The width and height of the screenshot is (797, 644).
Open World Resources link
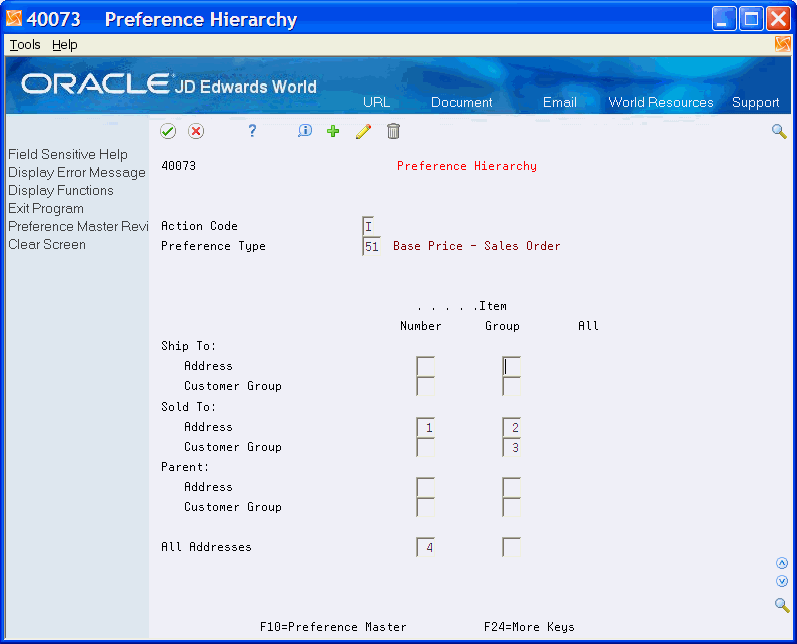(x=661, y=102)
